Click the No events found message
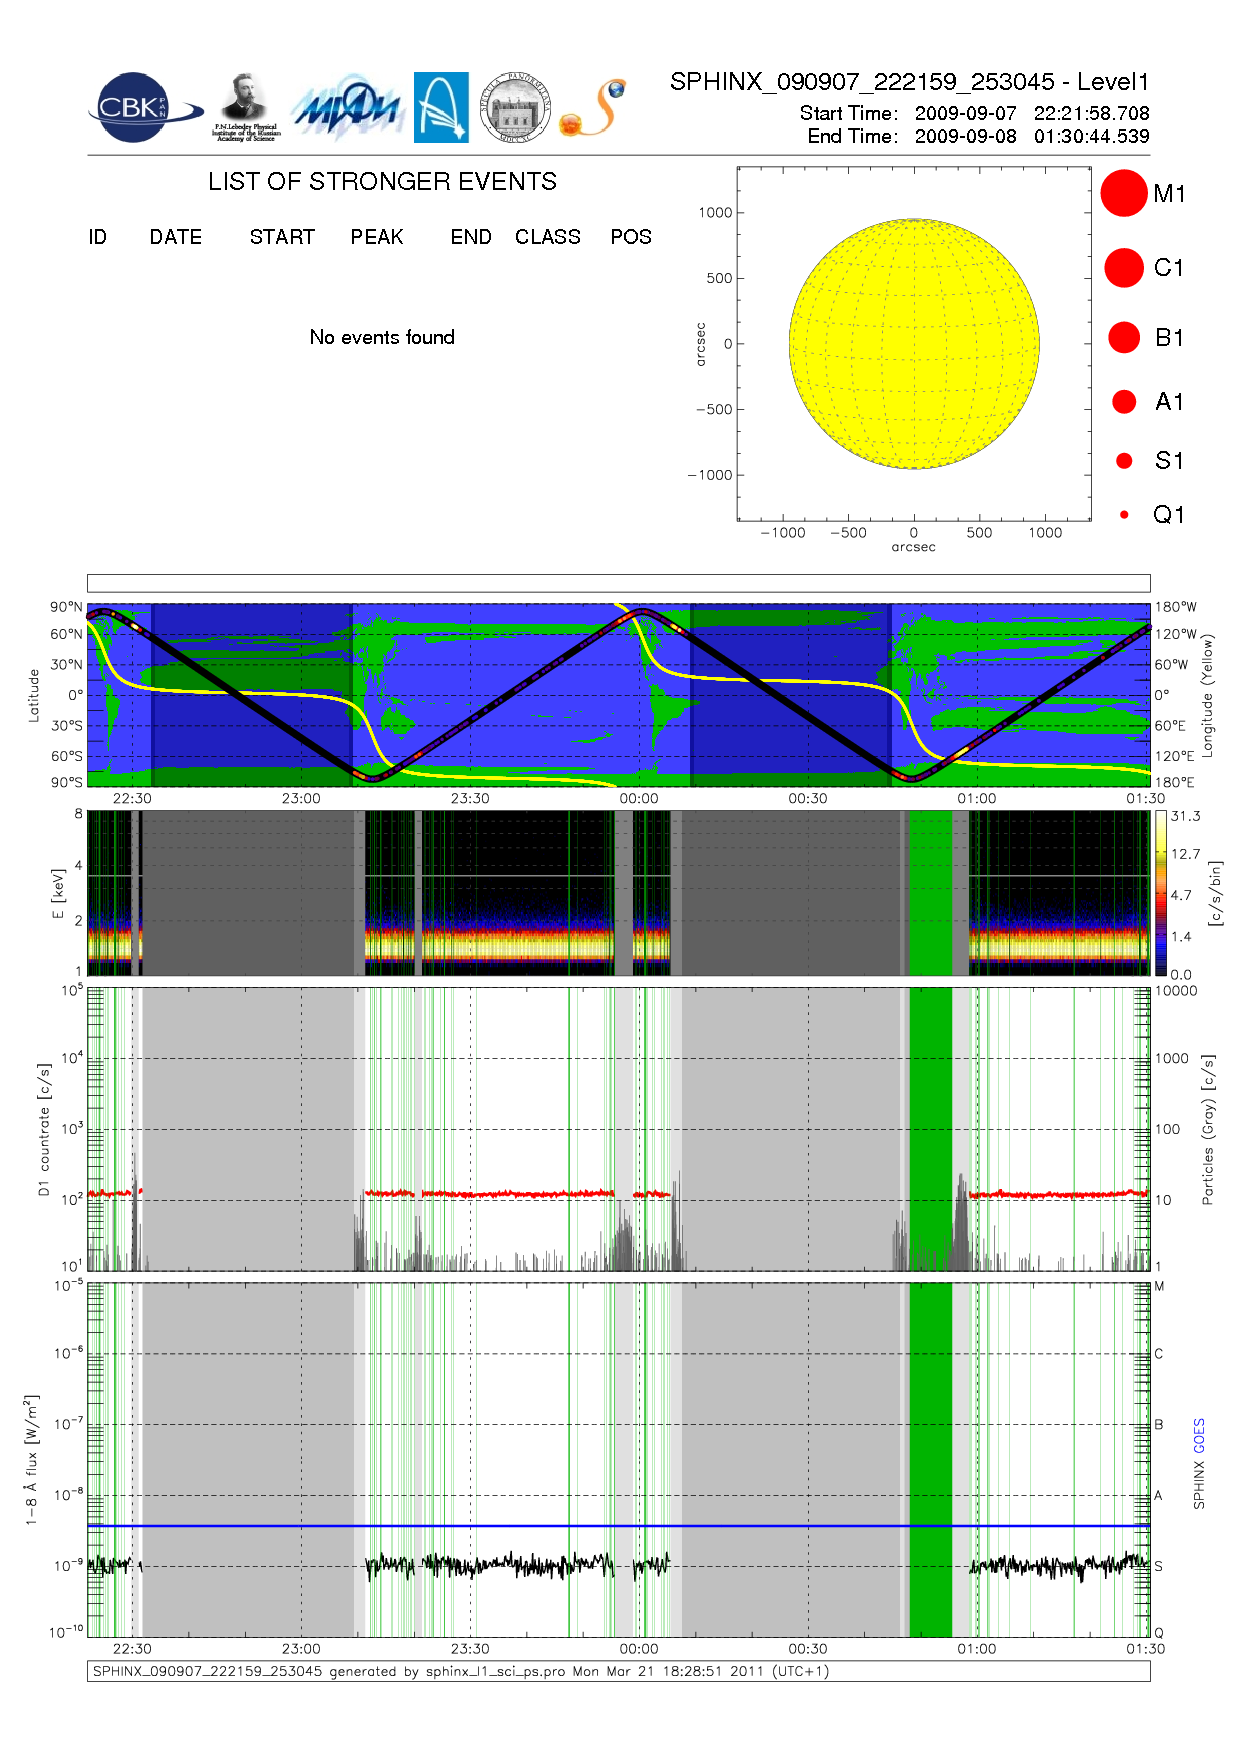The image size is (1240, 1754). tap(382, 337)
